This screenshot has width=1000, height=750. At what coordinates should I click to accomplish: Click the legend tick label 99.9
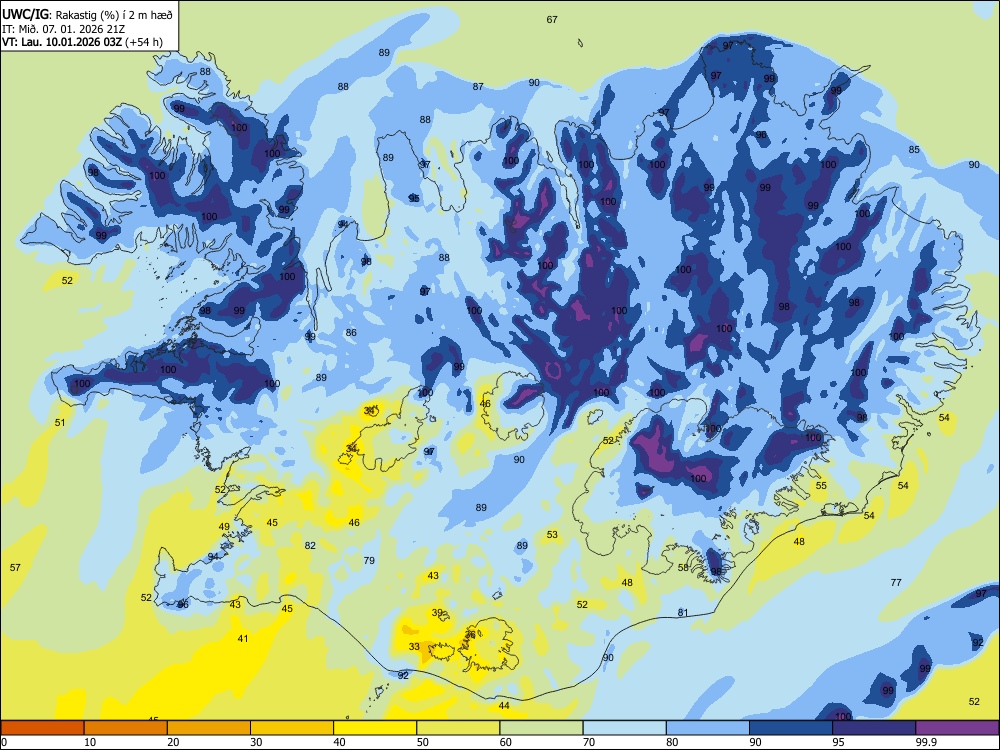click(x=925, y=742)
